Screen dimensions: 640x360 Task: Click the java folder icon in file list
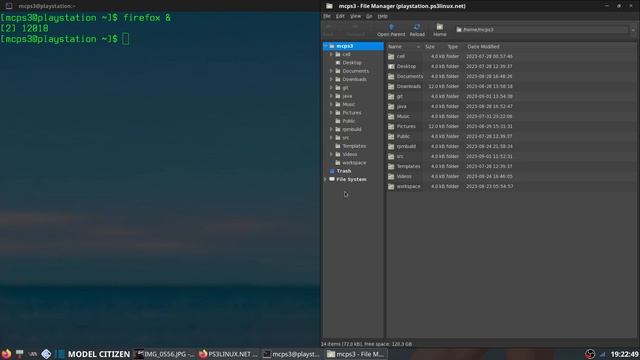tap(391, 106)
